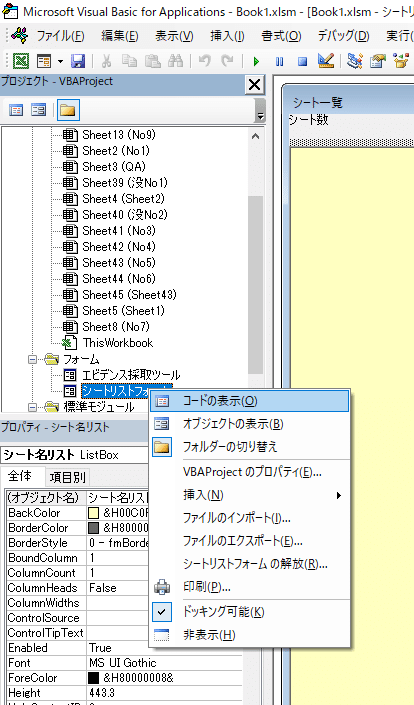Click ForeColor black swatch value

tap(93, 678)
